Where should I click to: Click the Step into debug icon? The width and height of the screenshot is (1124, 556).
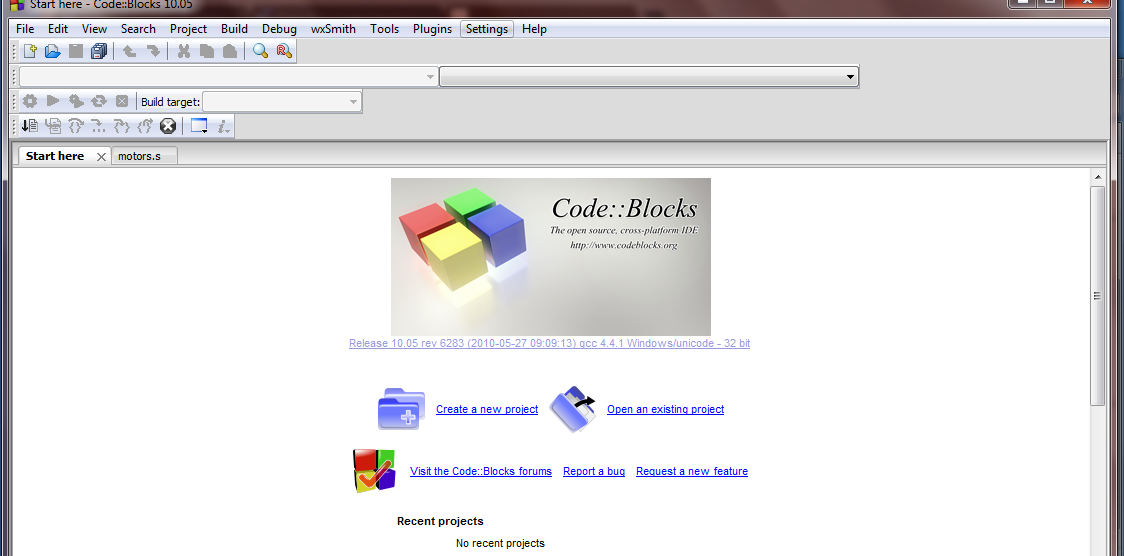click(x=122, y=126)
